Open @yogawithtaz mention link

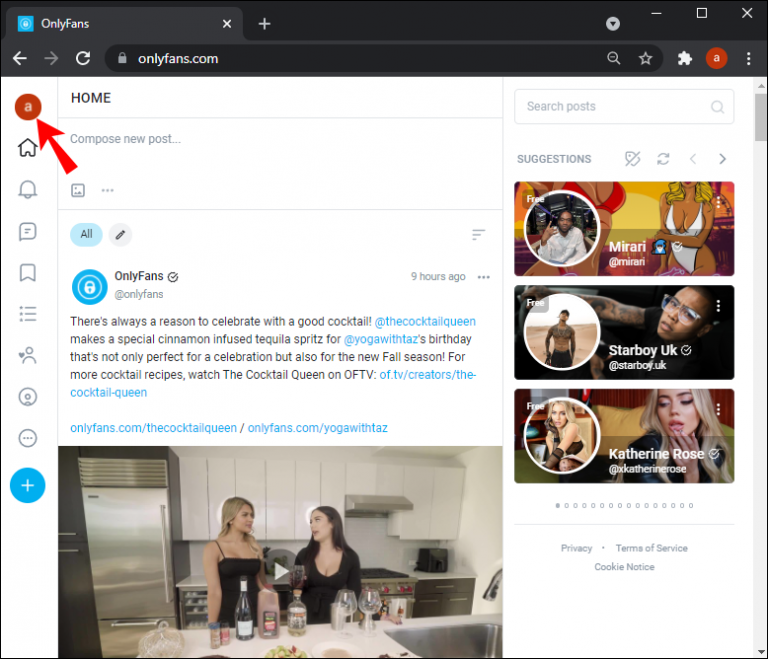pos(381,339)
